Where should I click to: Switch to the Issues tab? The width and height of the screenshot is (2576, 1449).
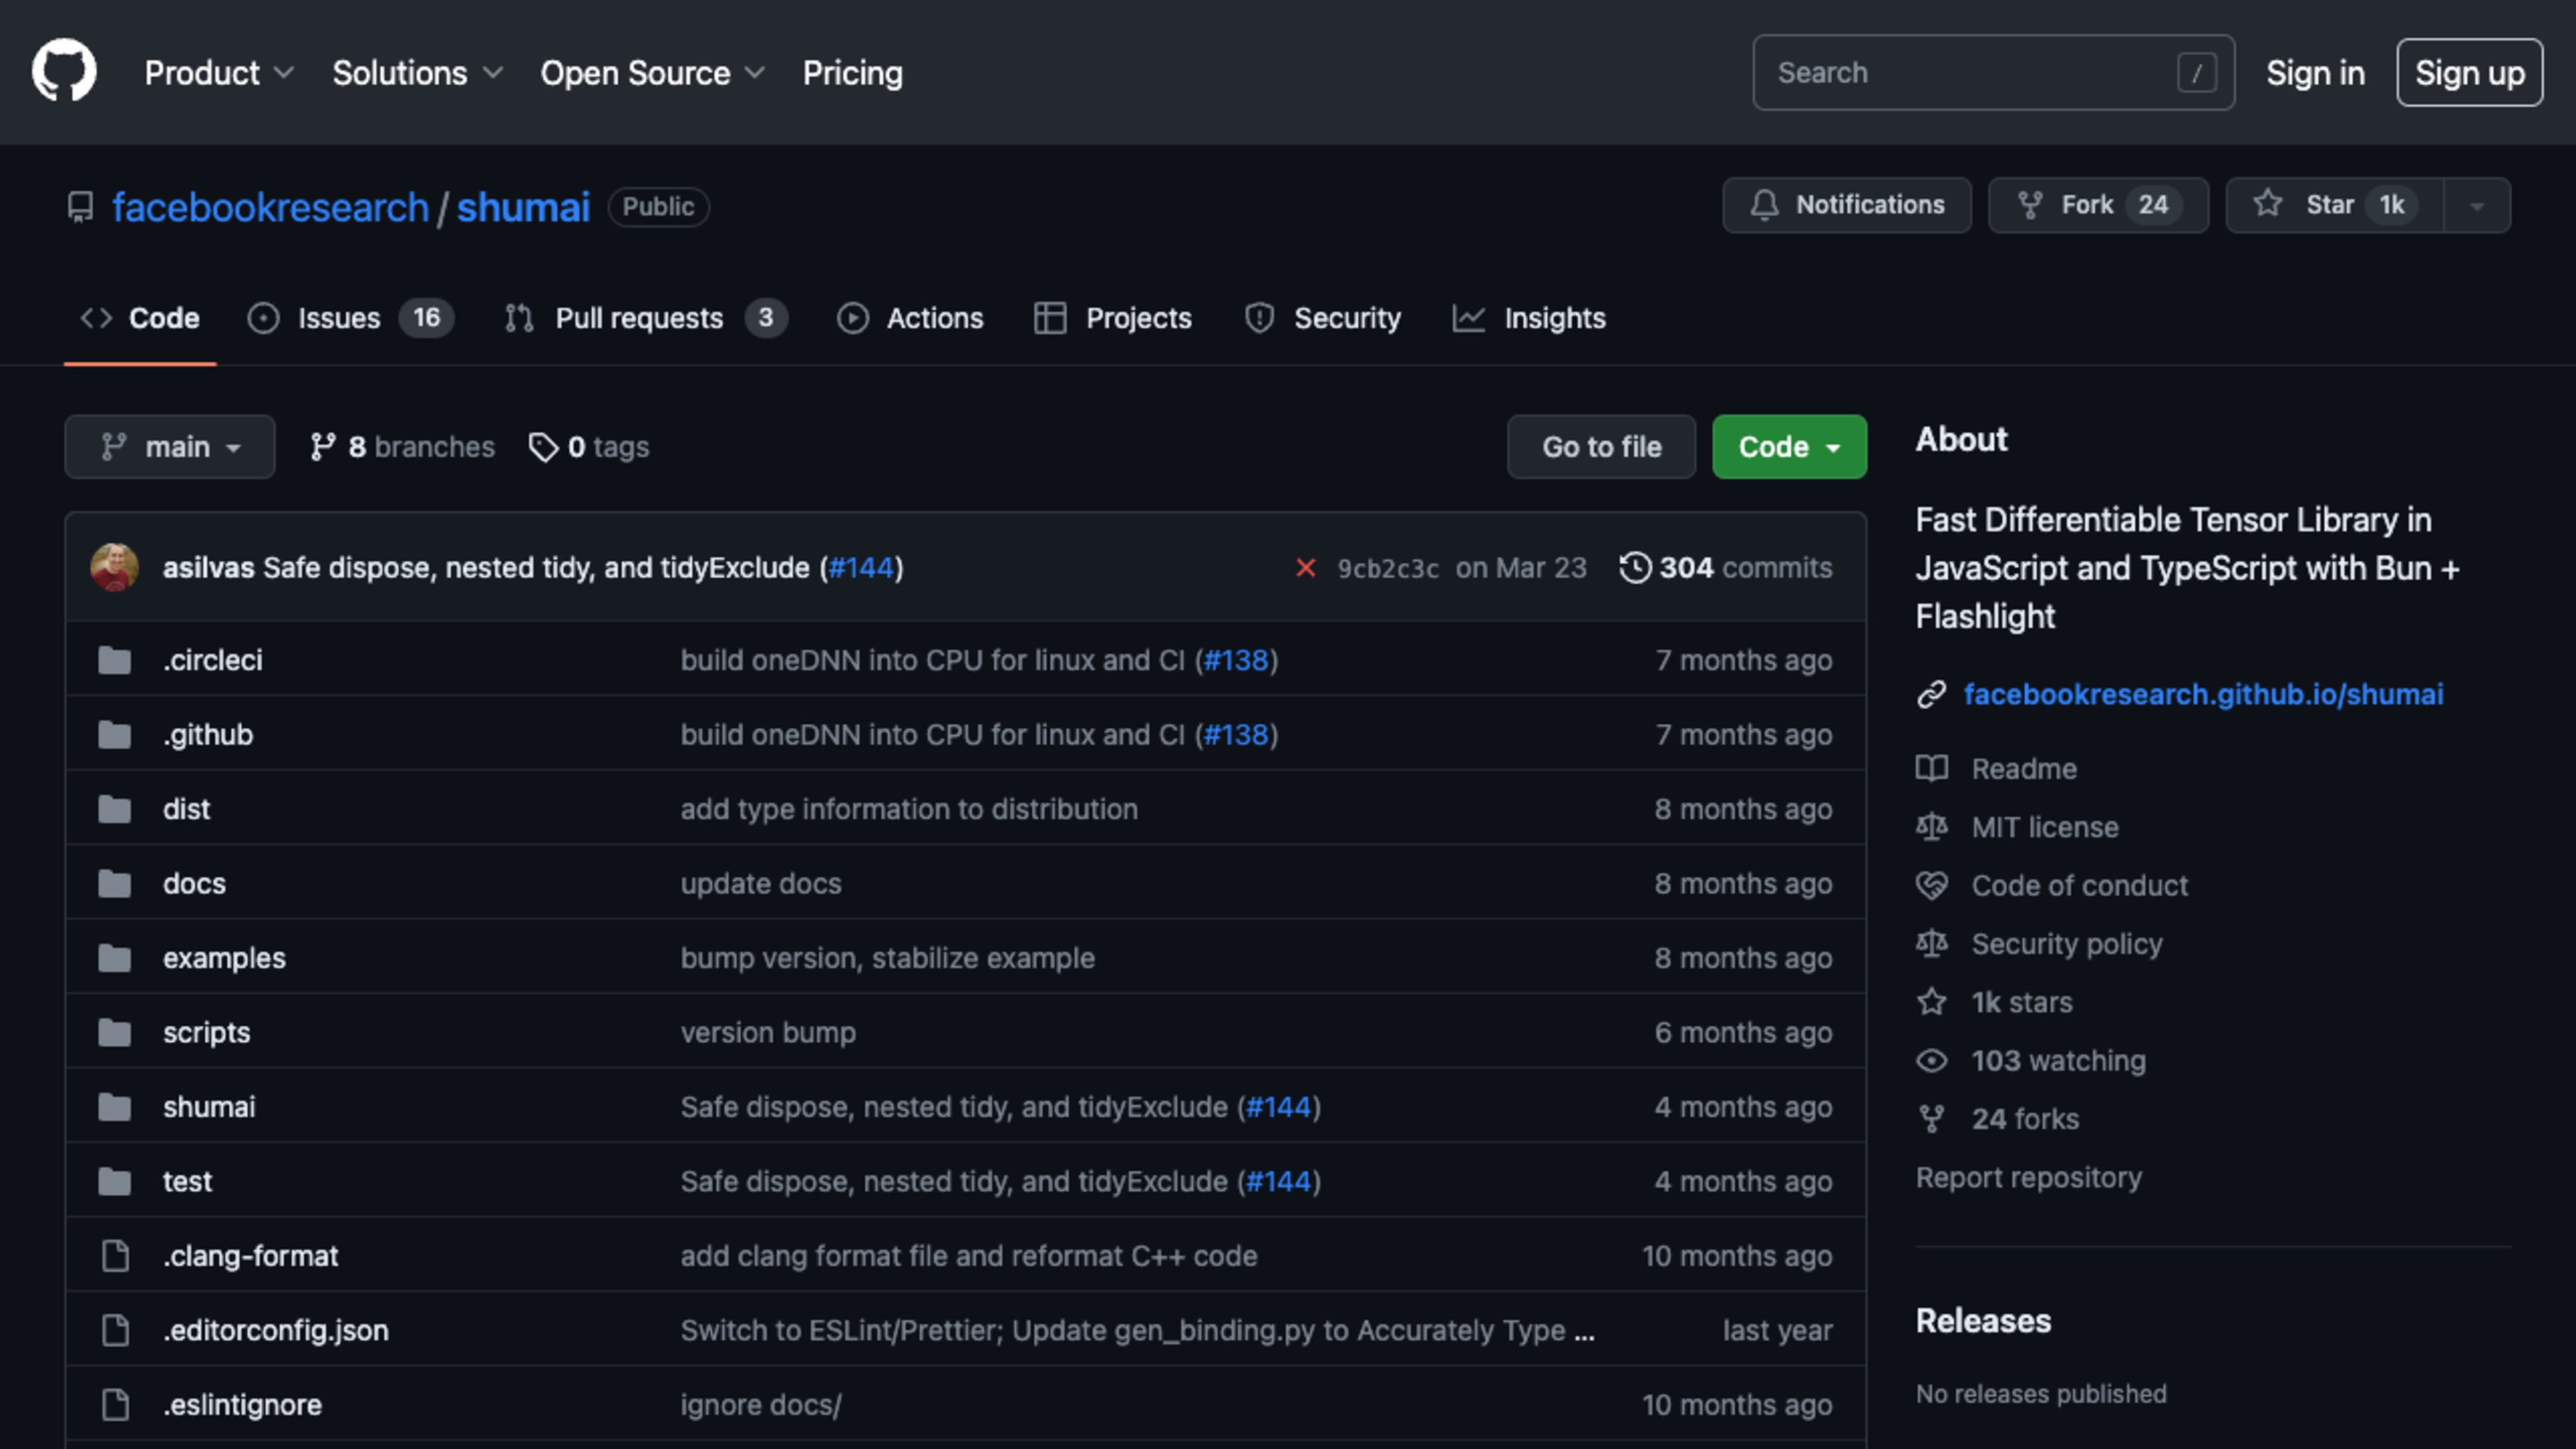tap(340, 318)
